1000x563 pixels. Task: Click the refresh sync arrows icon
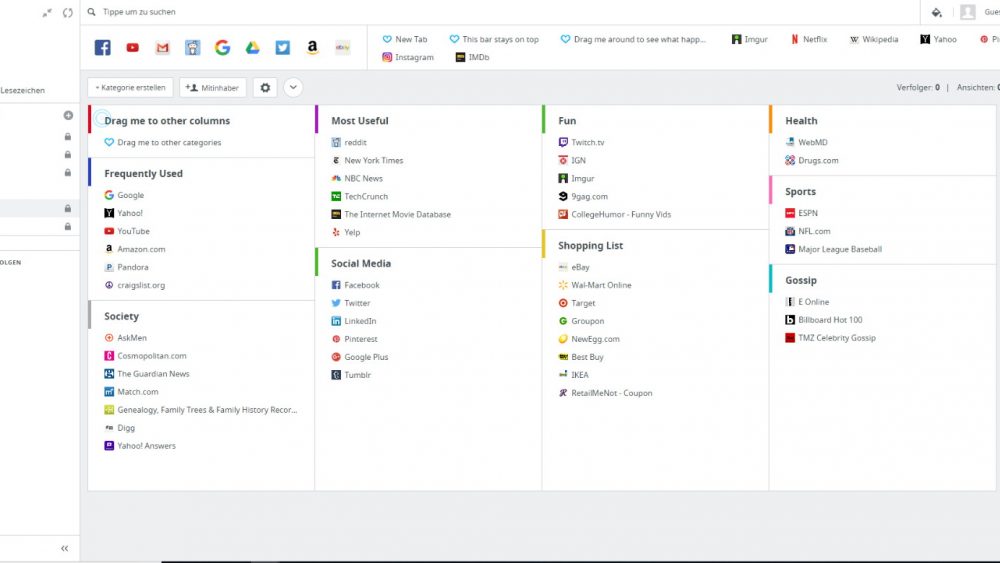click(x=67, y=13)
